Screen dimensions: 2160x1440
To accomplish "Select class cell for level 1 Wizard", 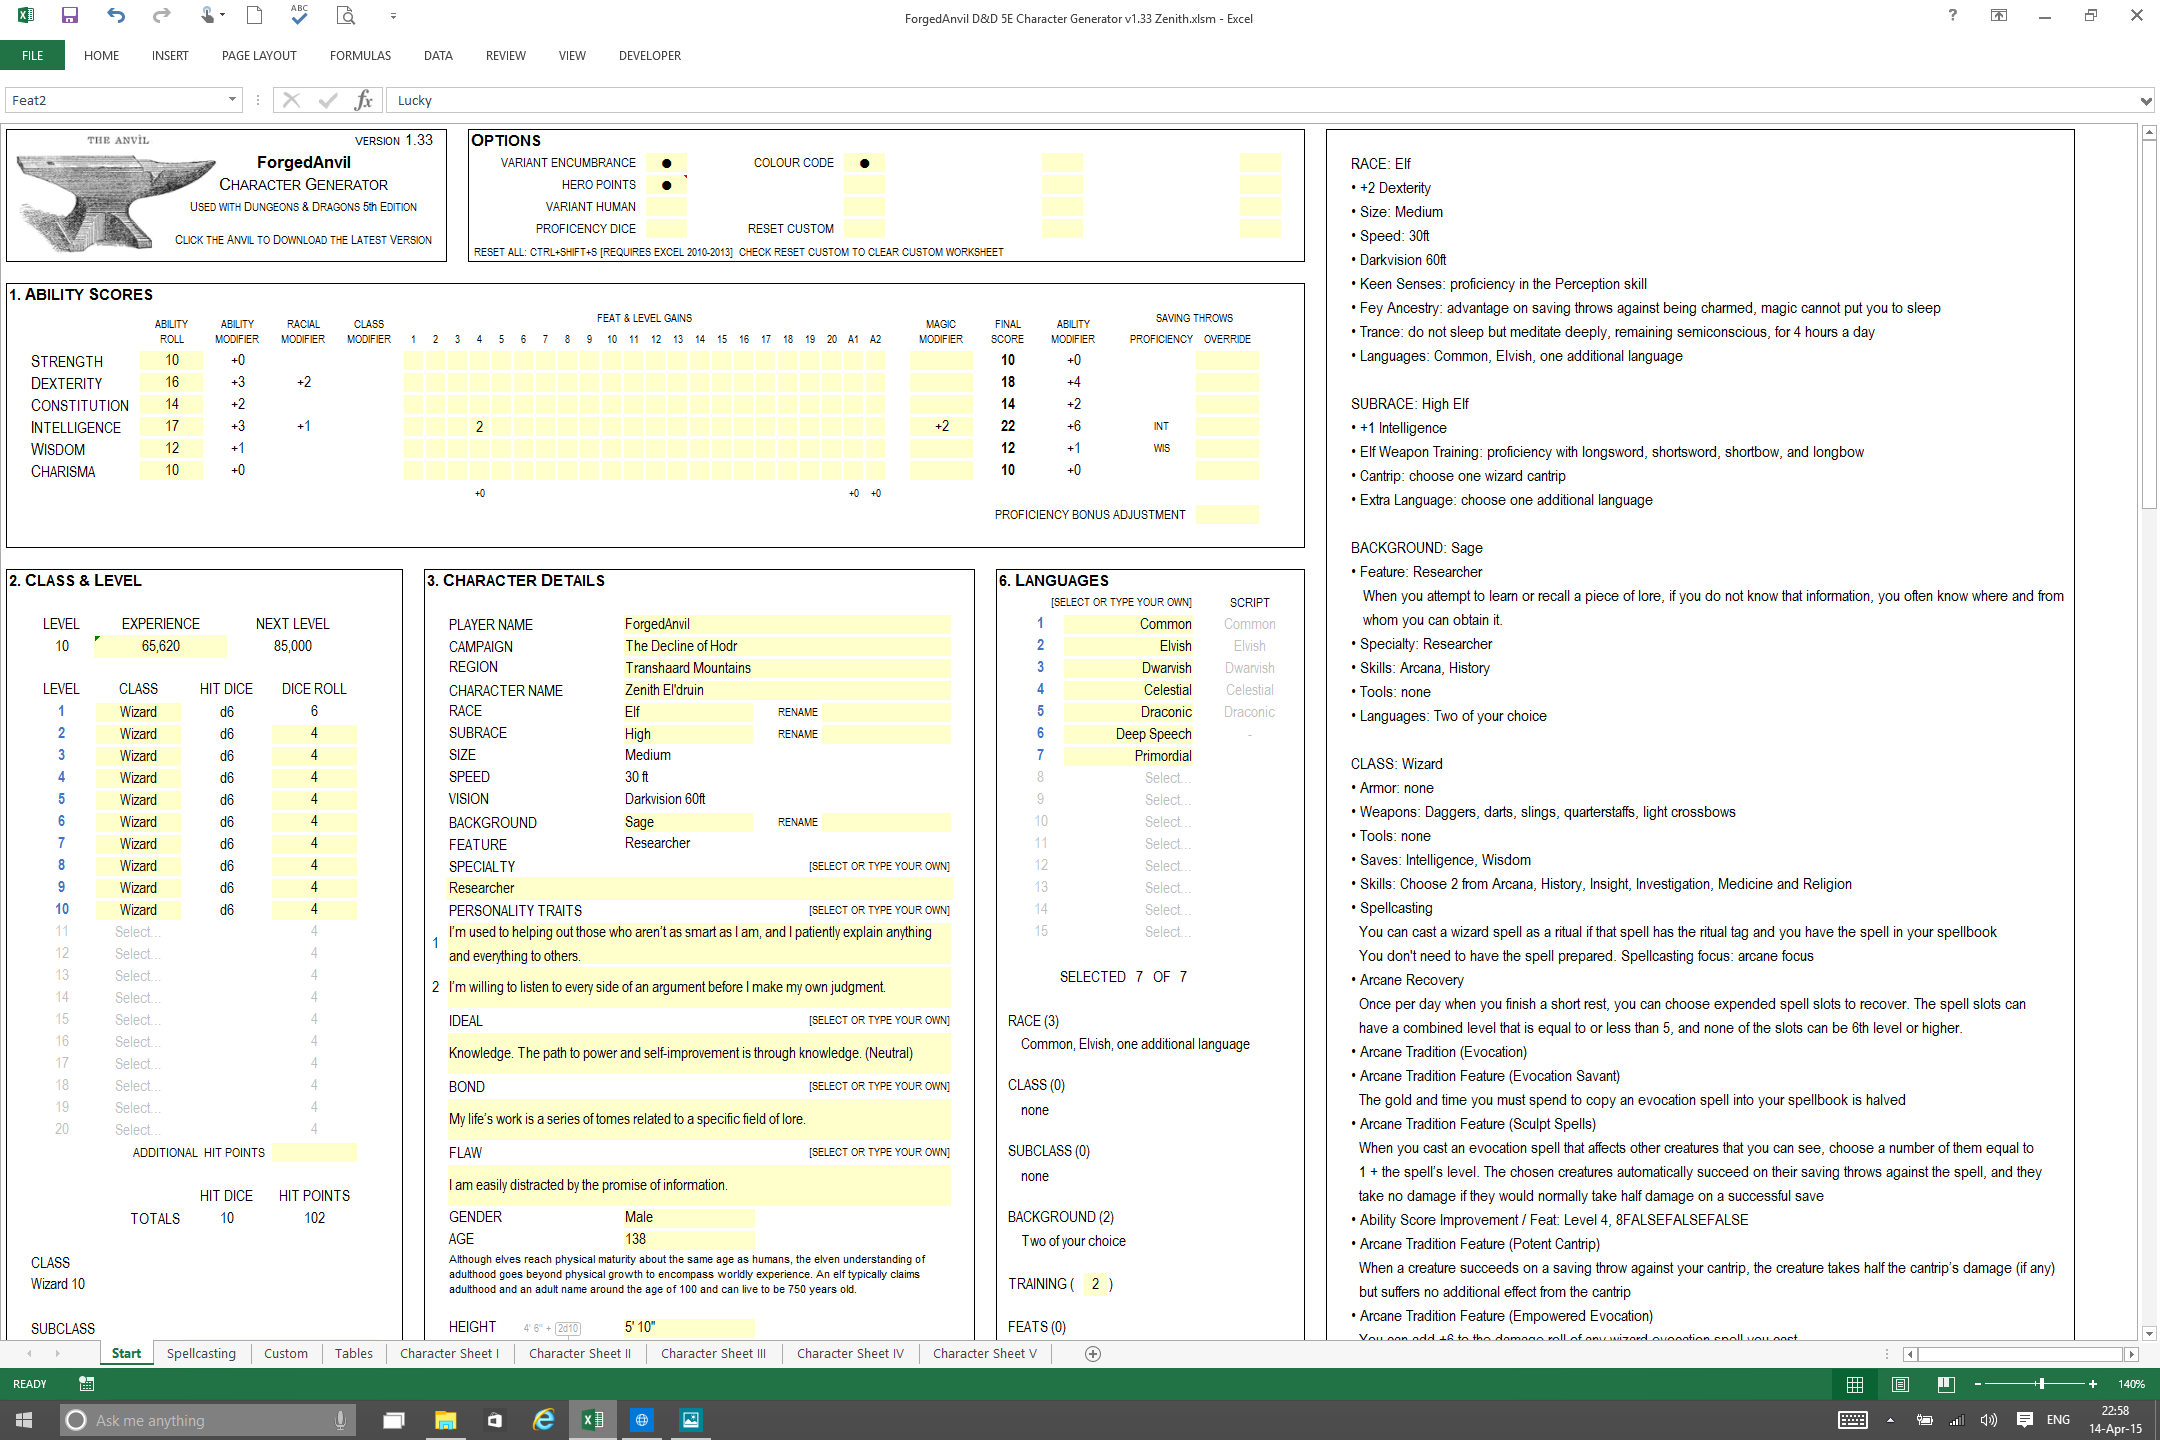I will (139, 712).
